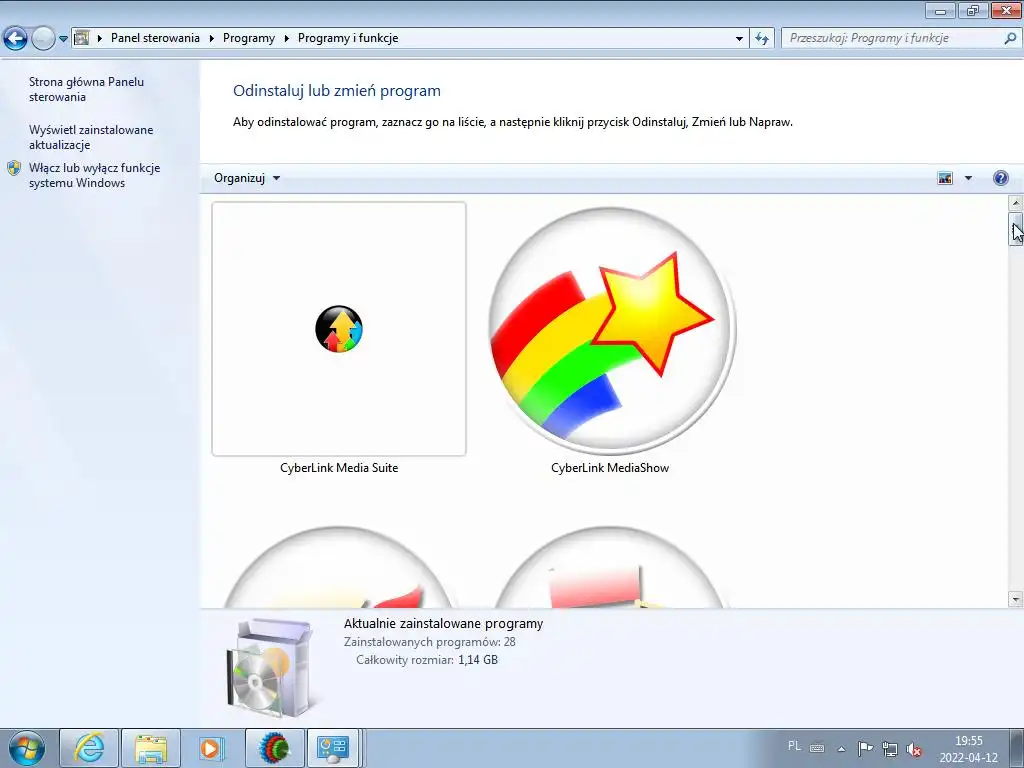1024x768 pixels.
Task: Click the Windows Start orb
Action: pyautogui.click(x=27, y=748)
